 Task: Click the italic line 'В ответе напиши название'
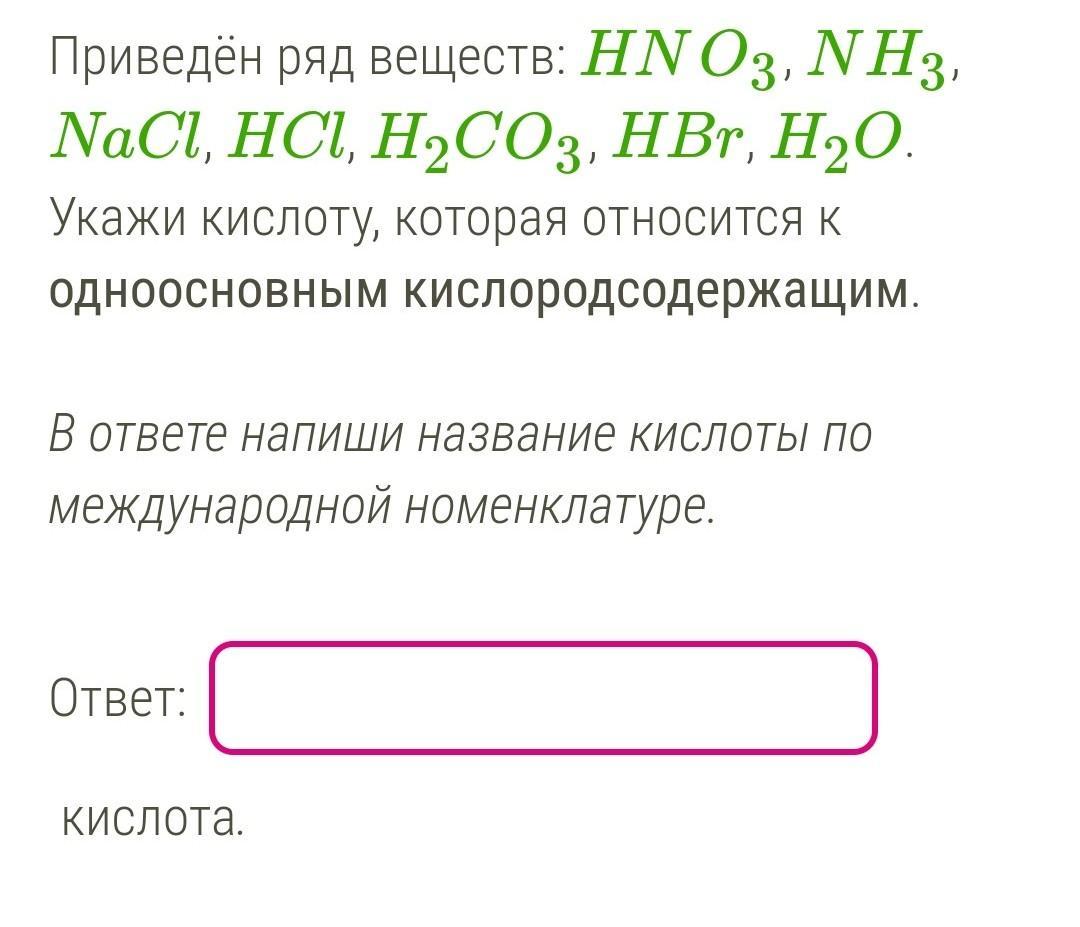[x=331, y=436]
